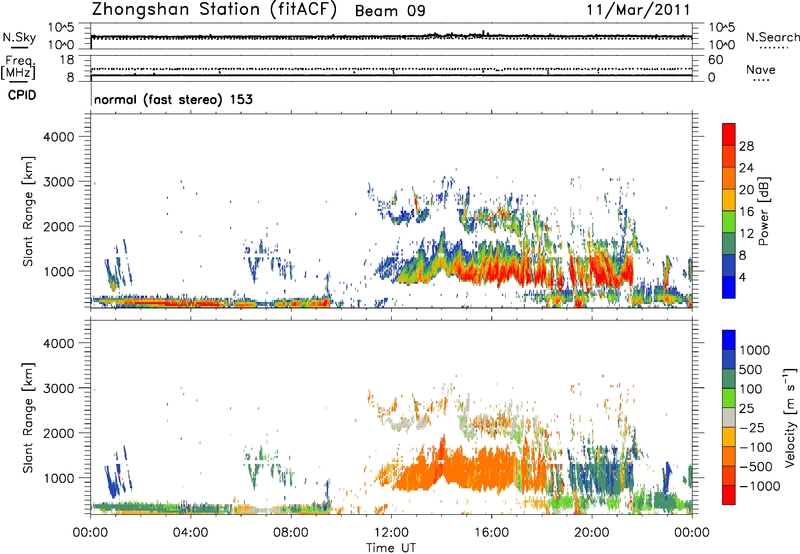Click the 1000 tick in the power panel
The width and height of the screenshot is (800, 554).
click(x=59, y=271)
